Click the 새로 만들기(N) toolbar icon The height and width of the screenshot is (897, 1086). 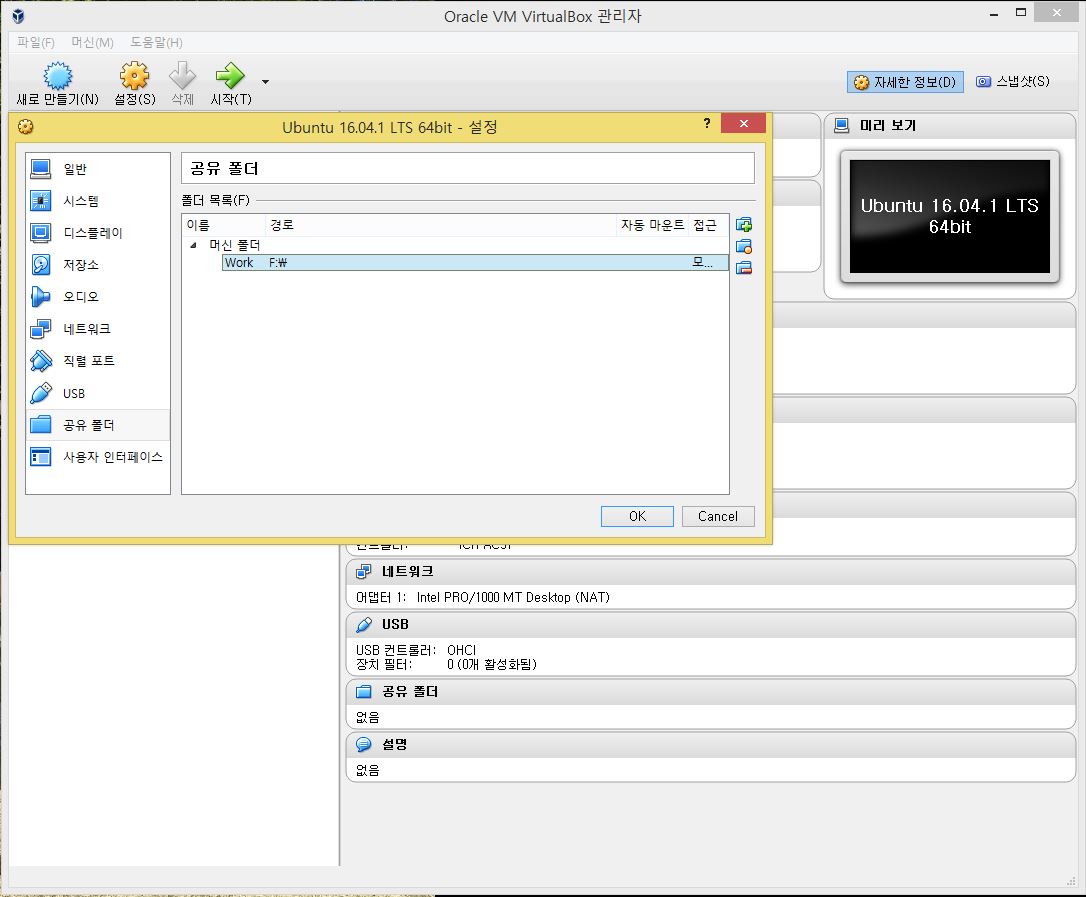click(x=58, y=77)
